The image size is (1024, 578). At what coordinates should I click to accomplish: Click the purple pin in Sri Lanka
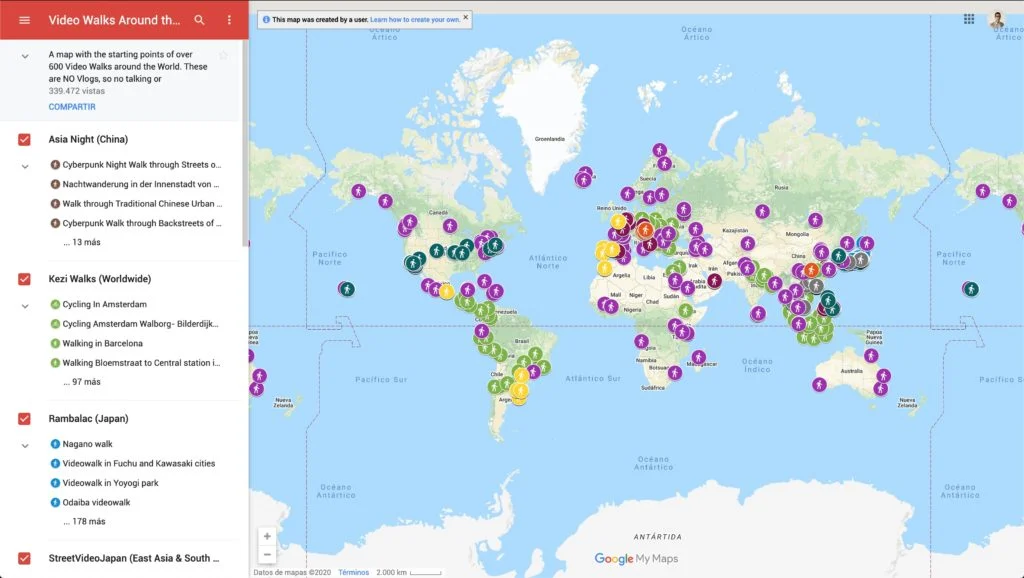758,313
